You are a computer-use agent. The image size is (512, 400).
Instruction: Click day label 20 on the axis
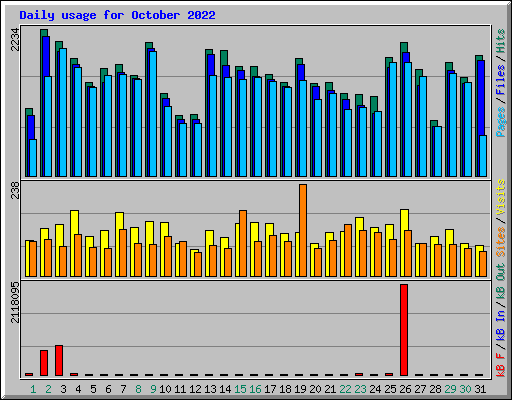click(315, 389)
